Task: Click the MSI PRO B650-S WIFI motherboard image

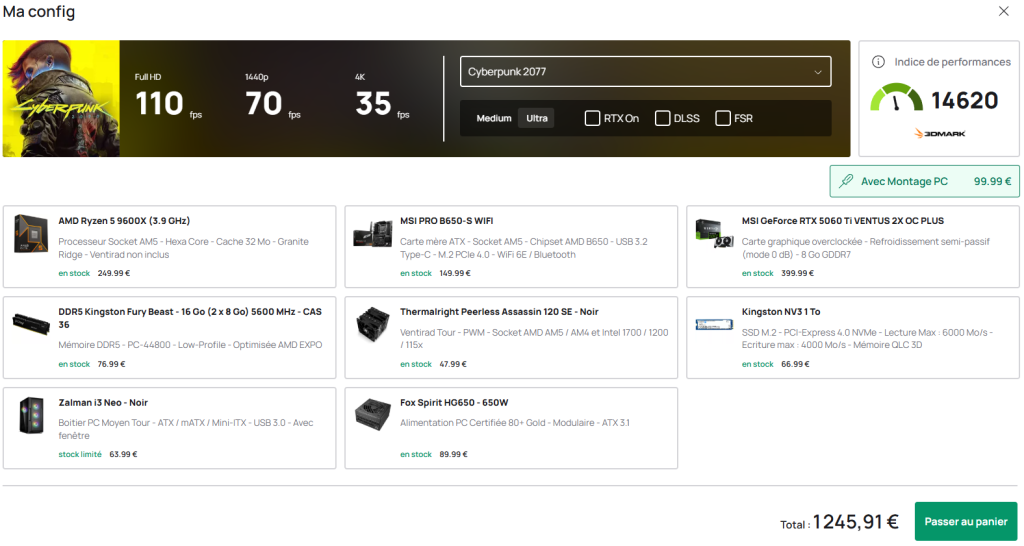Action: pyautogui.click(x=372, y=234)
